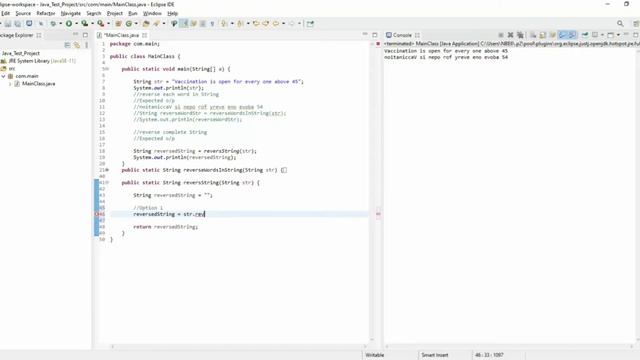This screenshot has width=640, height=360.
Task: Click the Save icon in the toolbar
Action: click(8, 24)
